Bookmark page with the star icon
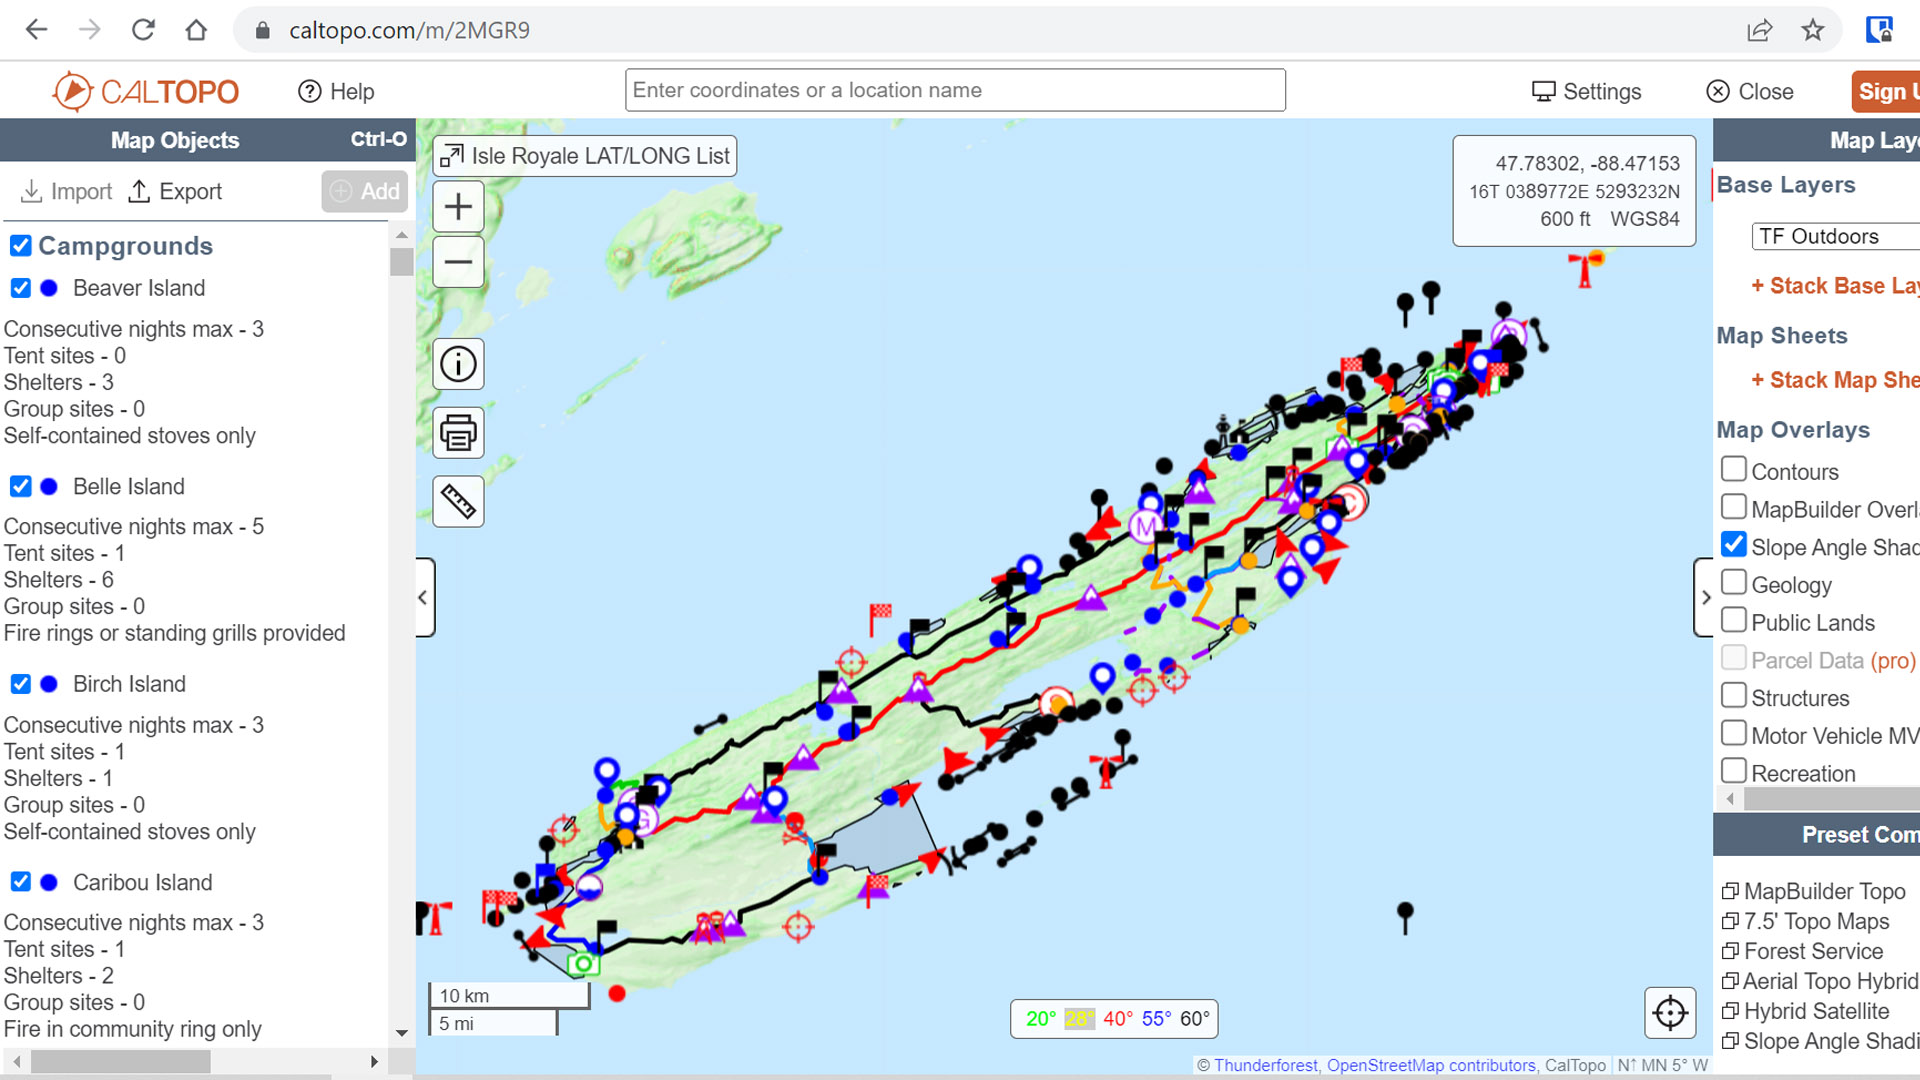This screenshot has height=1080, width=1920. point(1813,30)
